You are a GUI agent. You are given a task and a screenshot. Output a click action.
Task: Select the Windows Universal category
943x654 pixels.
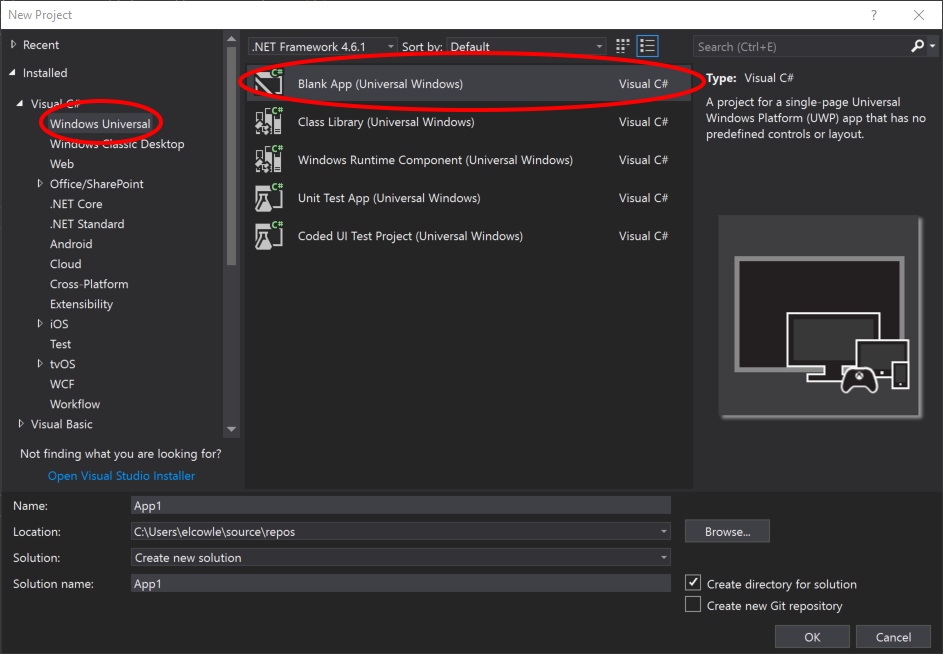100,123
